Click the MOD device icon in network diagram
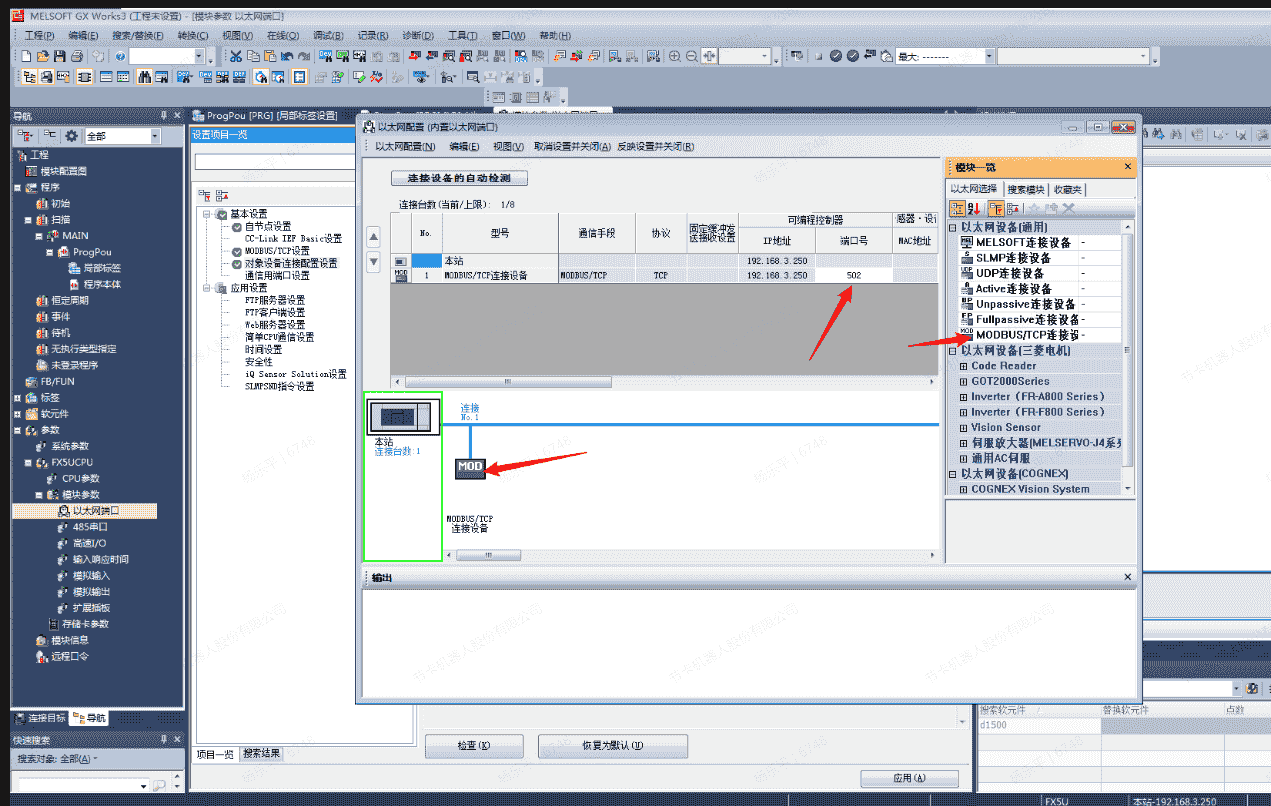Screen dimensions: 1271x806 [470, 467]
